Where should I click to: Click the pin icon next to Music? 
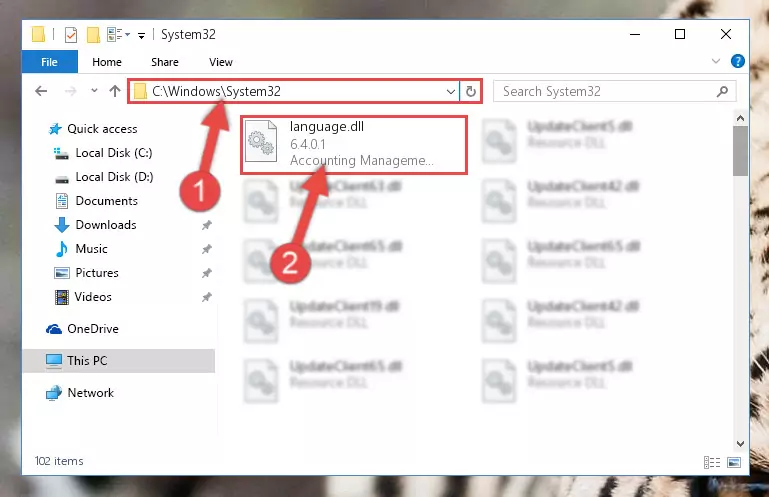click(206, 249)
